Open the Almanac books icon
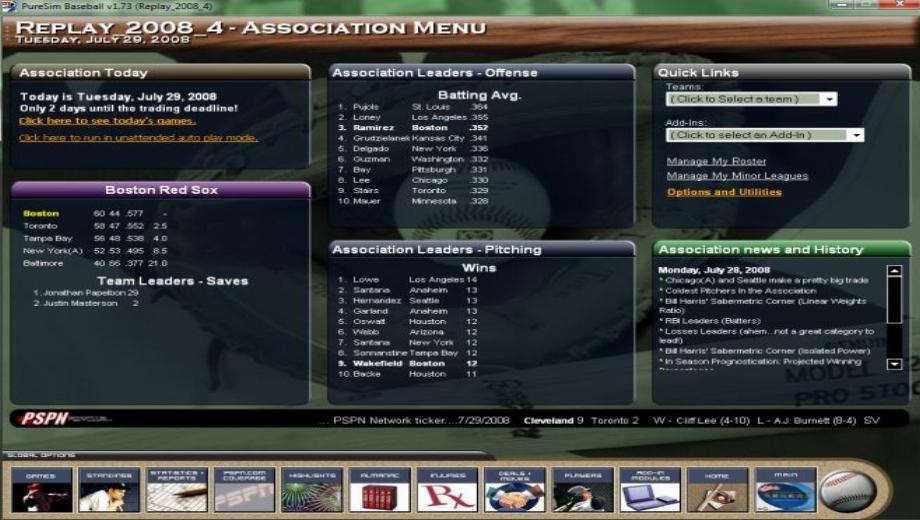This screenshot has height=520, width=920. (380, 489)
